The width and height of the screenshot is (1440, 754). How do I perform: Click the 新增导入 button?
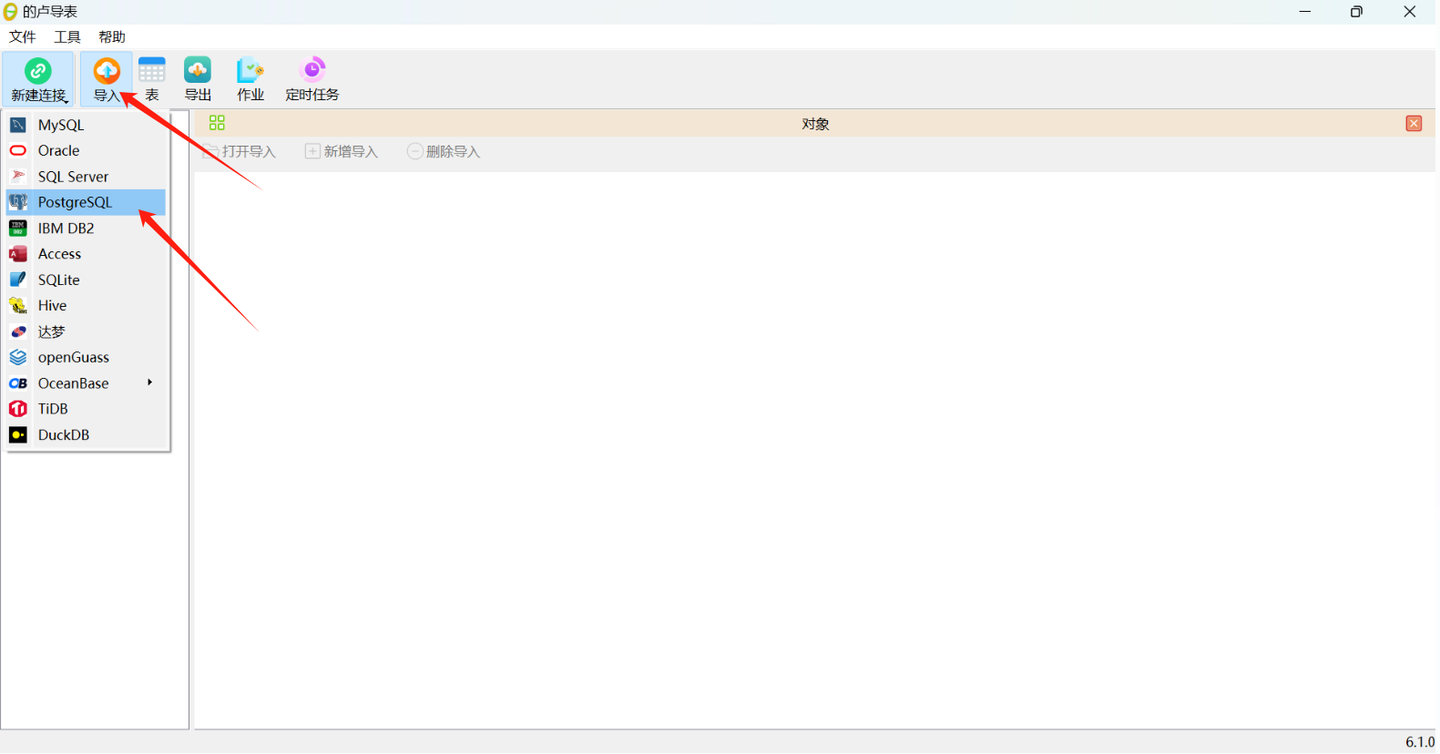pyautogui.click(x=341, y=151)
